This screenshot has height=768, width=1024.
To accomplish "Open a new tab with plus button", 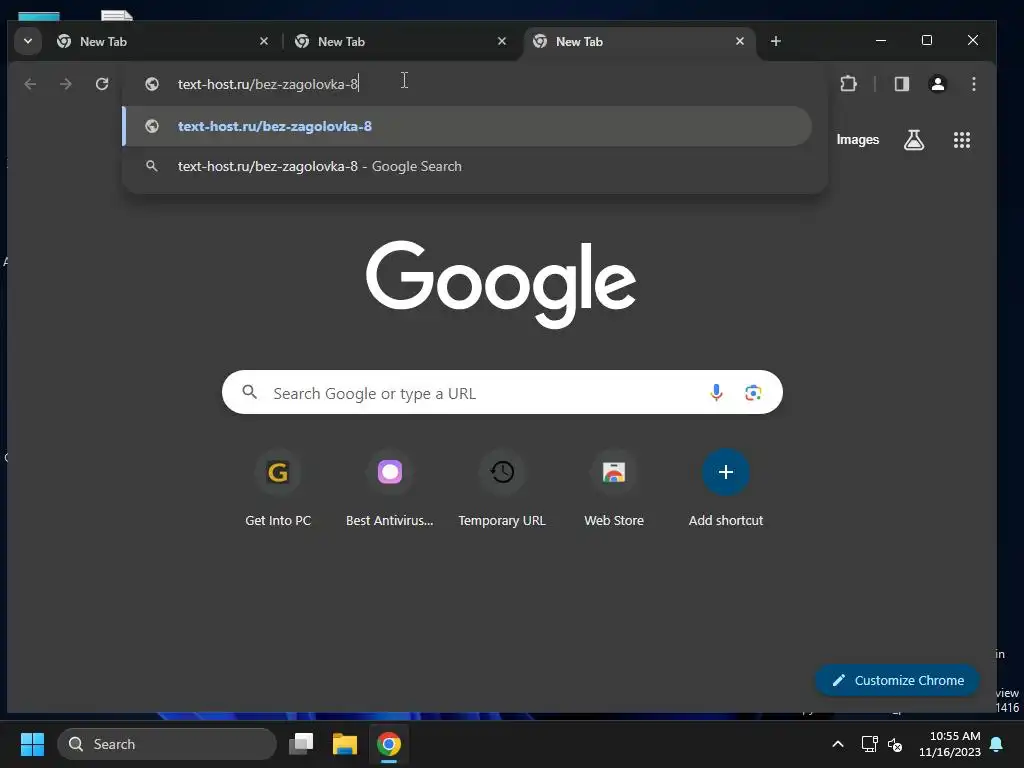I will tap(776, 41).
